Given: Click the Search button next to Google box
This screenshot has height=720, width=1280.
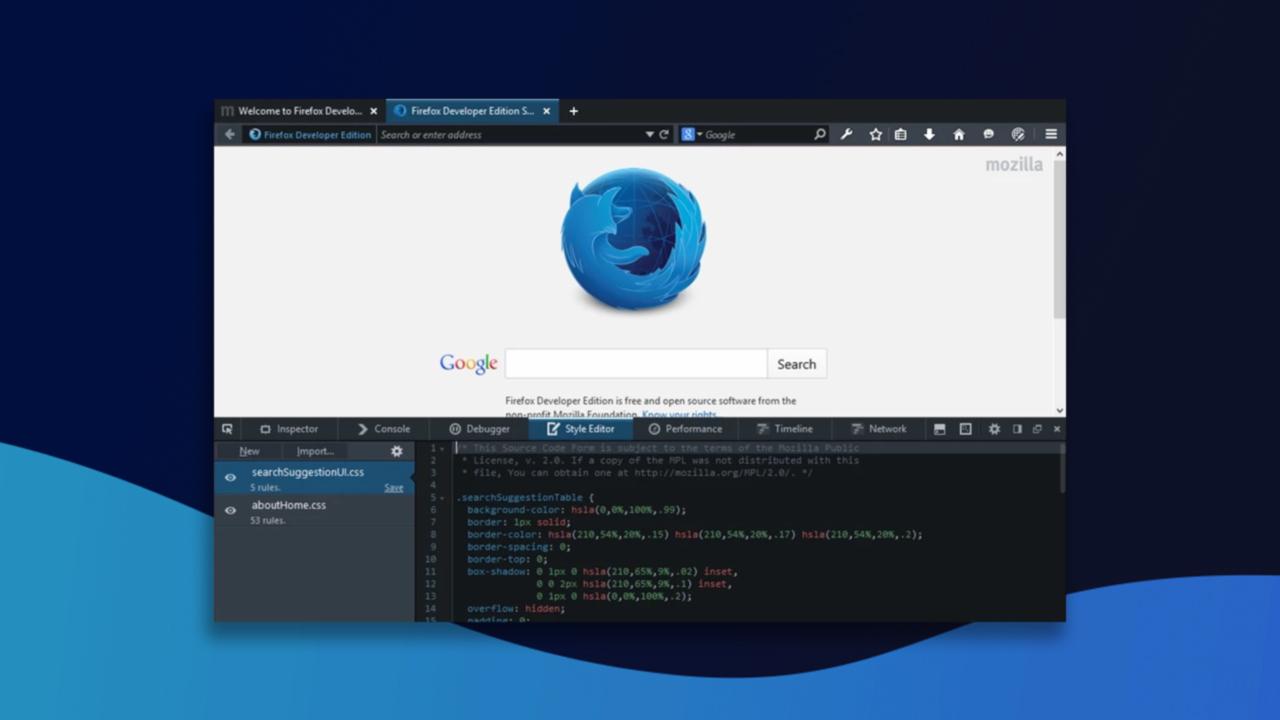Looking at the screenshot, I should [x=796, y=363].
